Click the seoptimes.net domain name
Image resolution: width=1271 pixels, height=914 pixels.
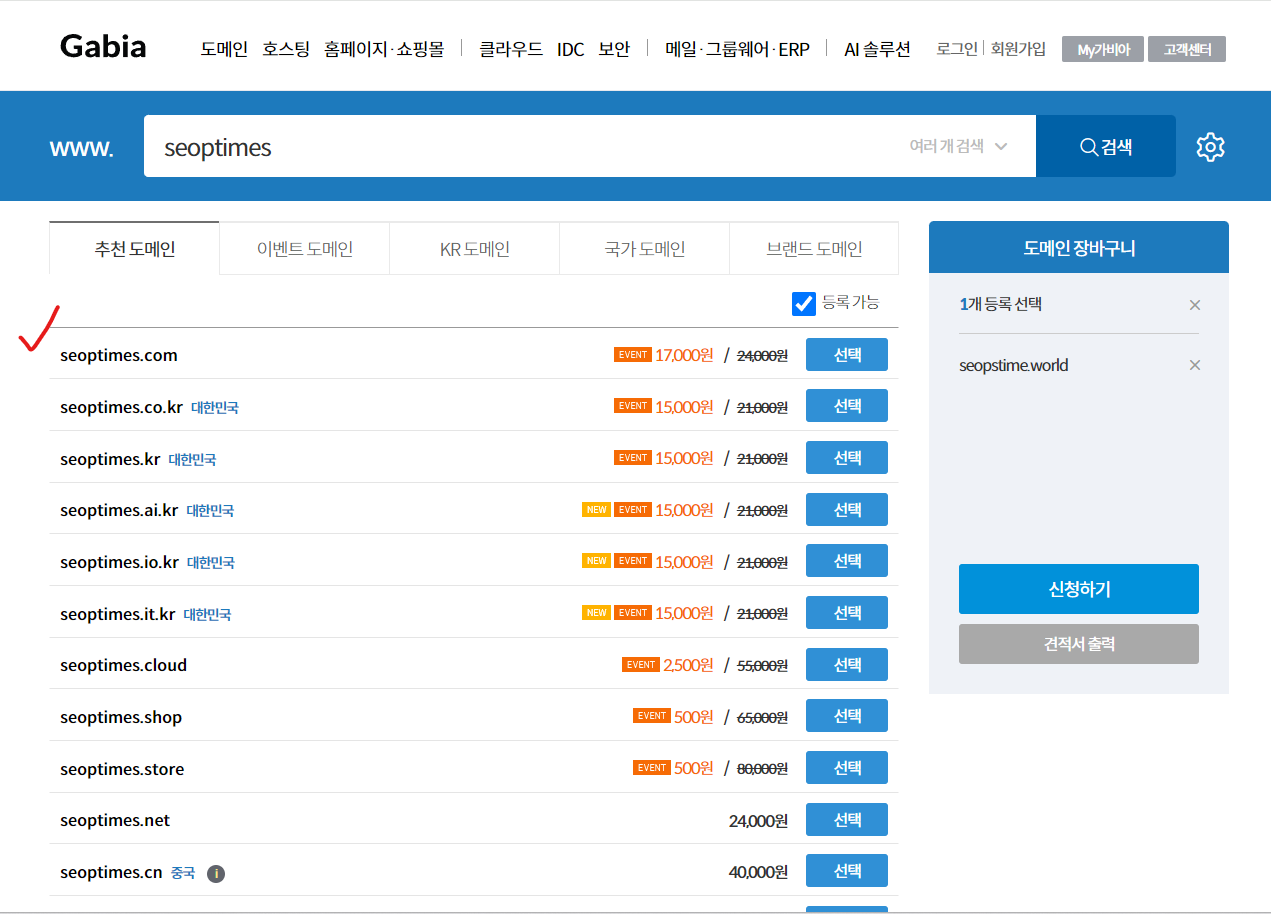pos(115,821)
